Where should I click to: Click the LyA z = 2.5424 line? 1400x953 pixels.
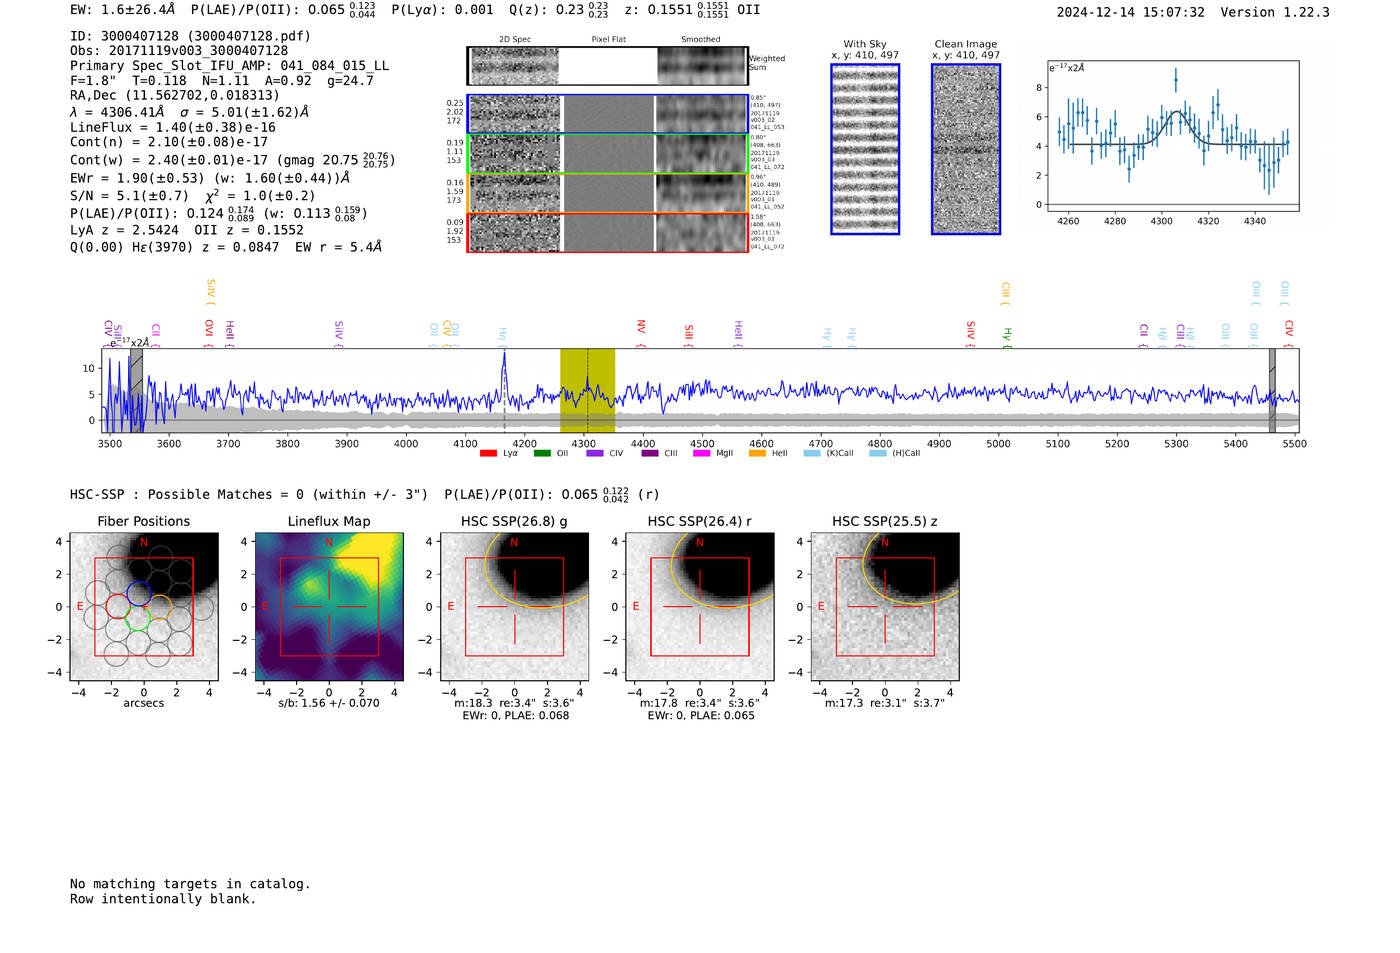[187, 230]
